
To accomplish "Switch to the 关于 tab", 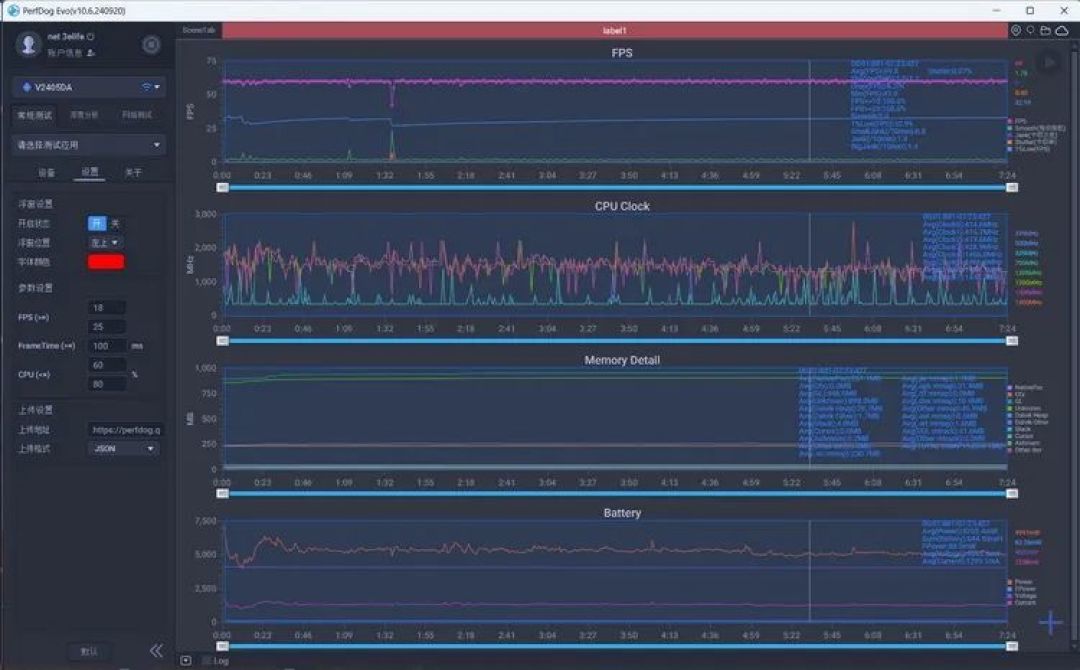I will (133, 172).
